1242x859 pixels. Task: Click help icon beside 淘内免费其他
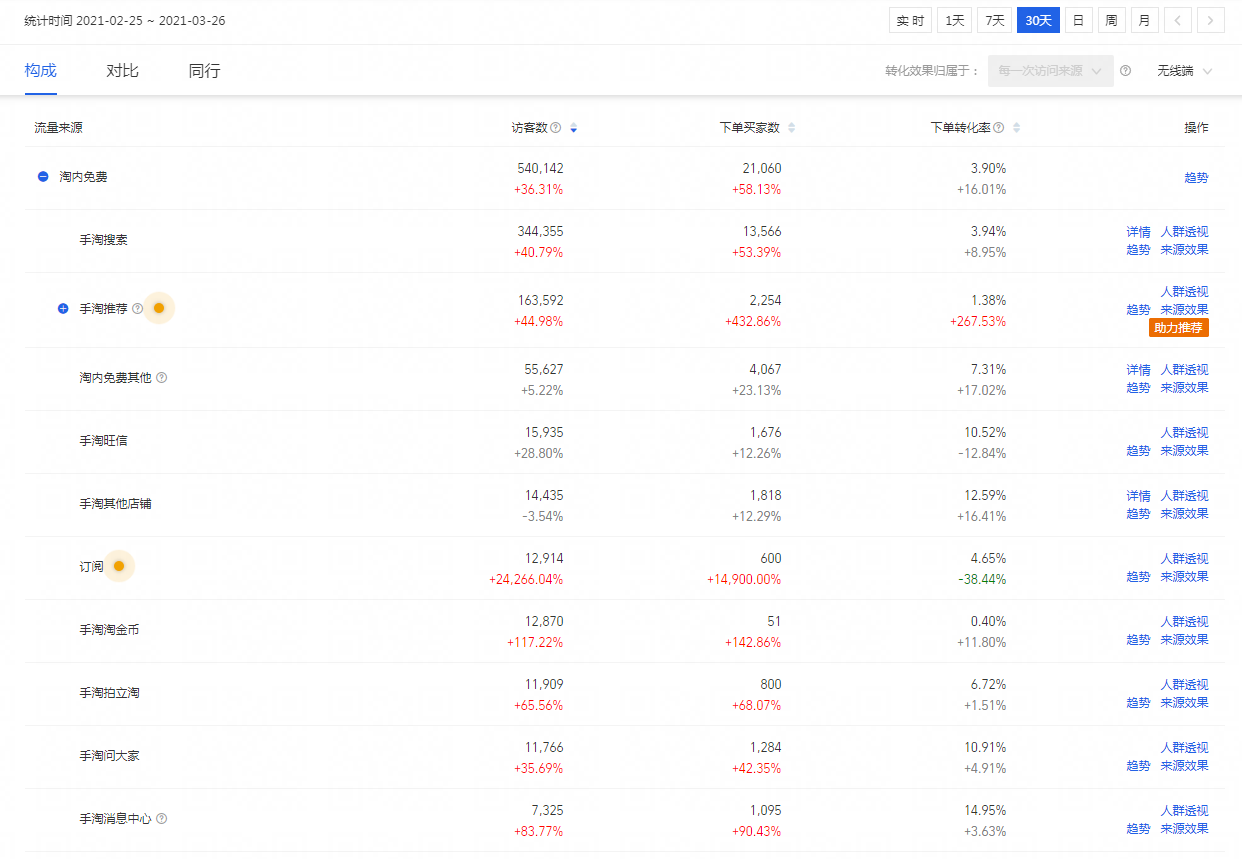click(162, 378)
